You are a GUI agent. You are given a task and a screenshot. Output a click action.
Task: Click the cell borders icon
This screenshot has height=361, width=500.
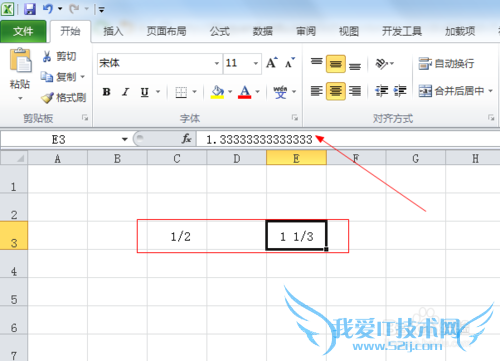(x=181, y=92)
